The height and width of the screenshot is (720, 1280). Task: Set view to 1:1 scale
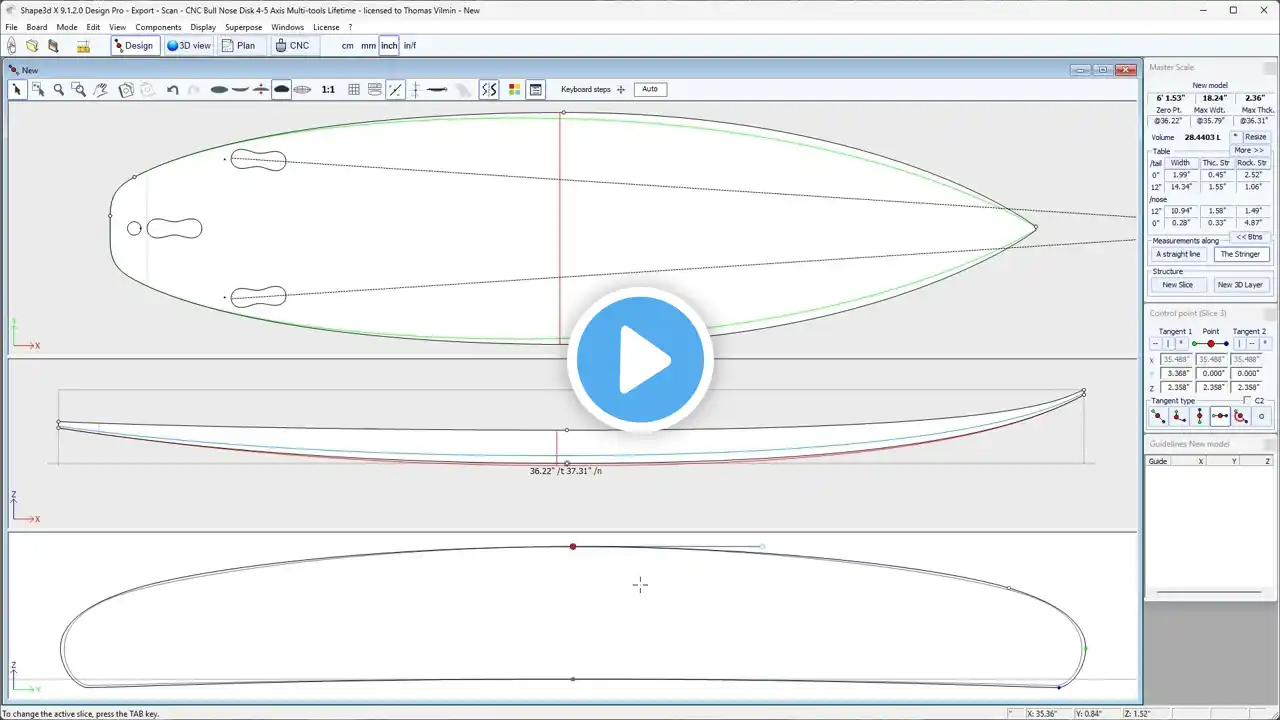click(328, 89)
